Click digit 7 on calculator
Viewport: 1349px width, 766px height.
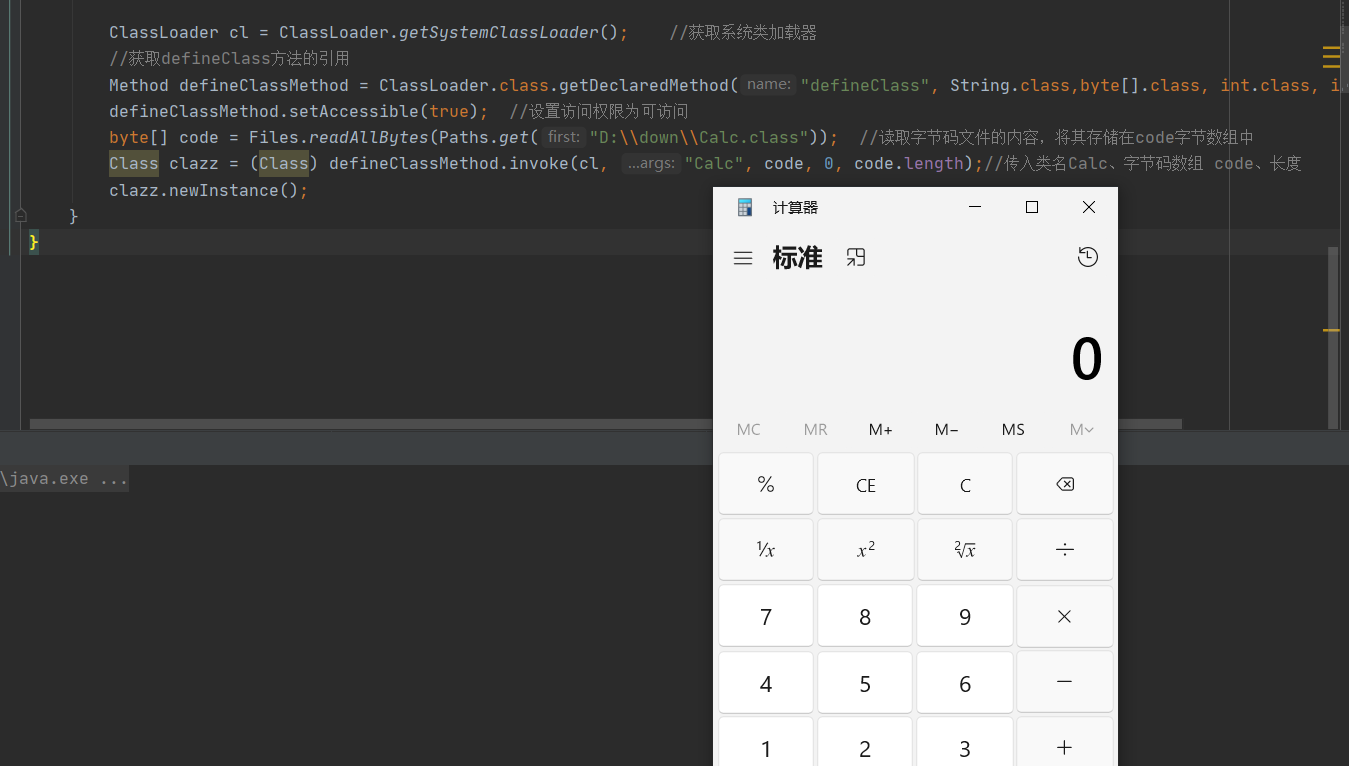point(766,616)
